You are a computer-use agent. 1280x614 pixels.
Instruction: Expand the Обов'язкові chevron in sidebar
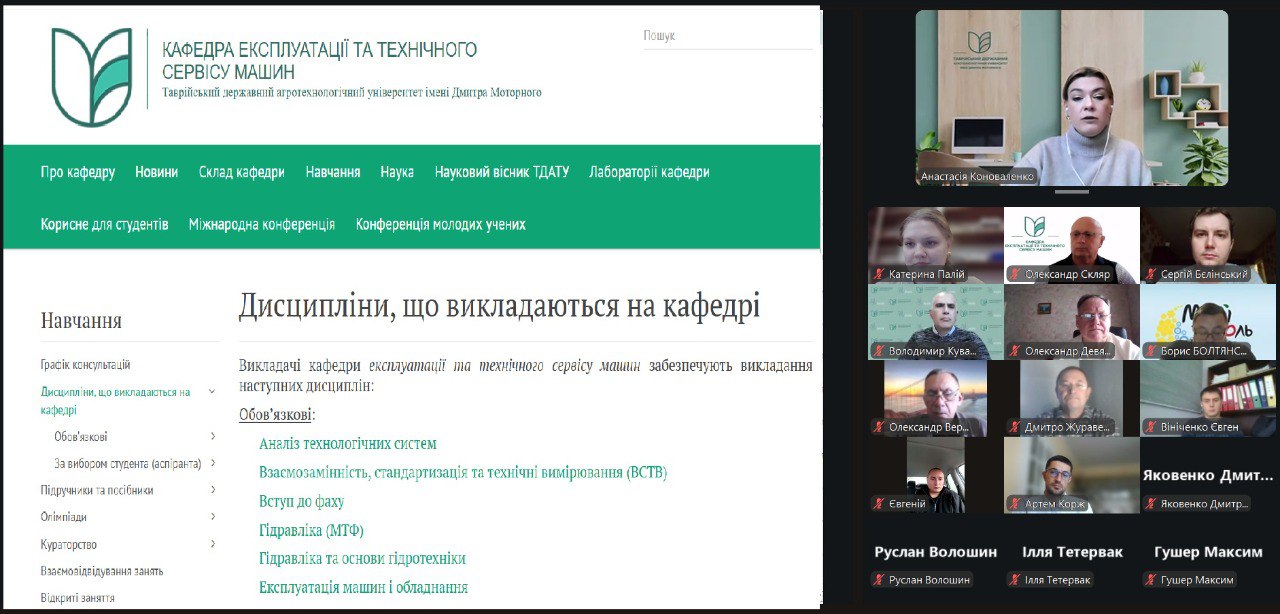click(x=213, y=436)
